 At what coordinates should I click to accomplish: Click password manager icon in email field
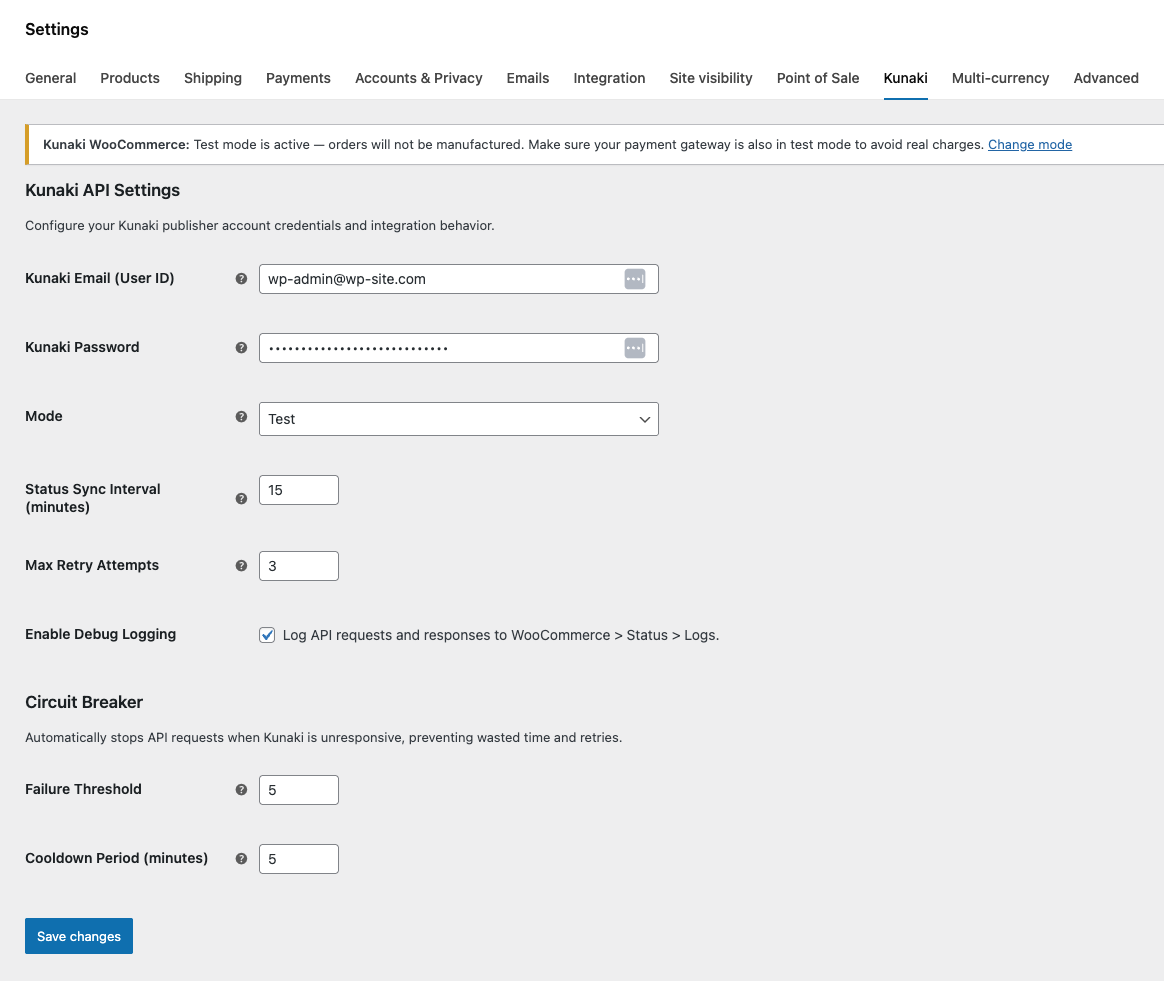tap(635, 279)
